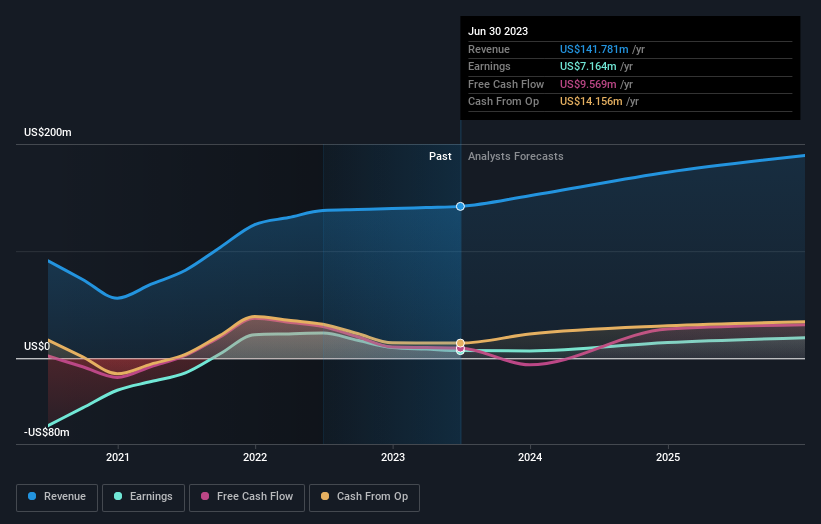Click the US$0 y-axis label
Viewport: 821px width, 524px height.
[37, 347]
